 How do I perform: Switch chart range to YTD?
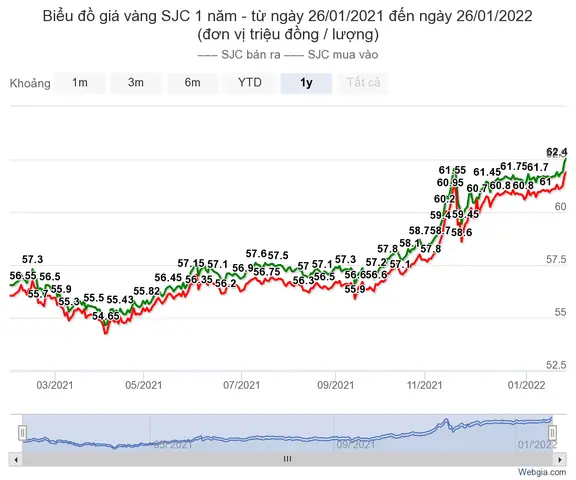tap(250, 83)
